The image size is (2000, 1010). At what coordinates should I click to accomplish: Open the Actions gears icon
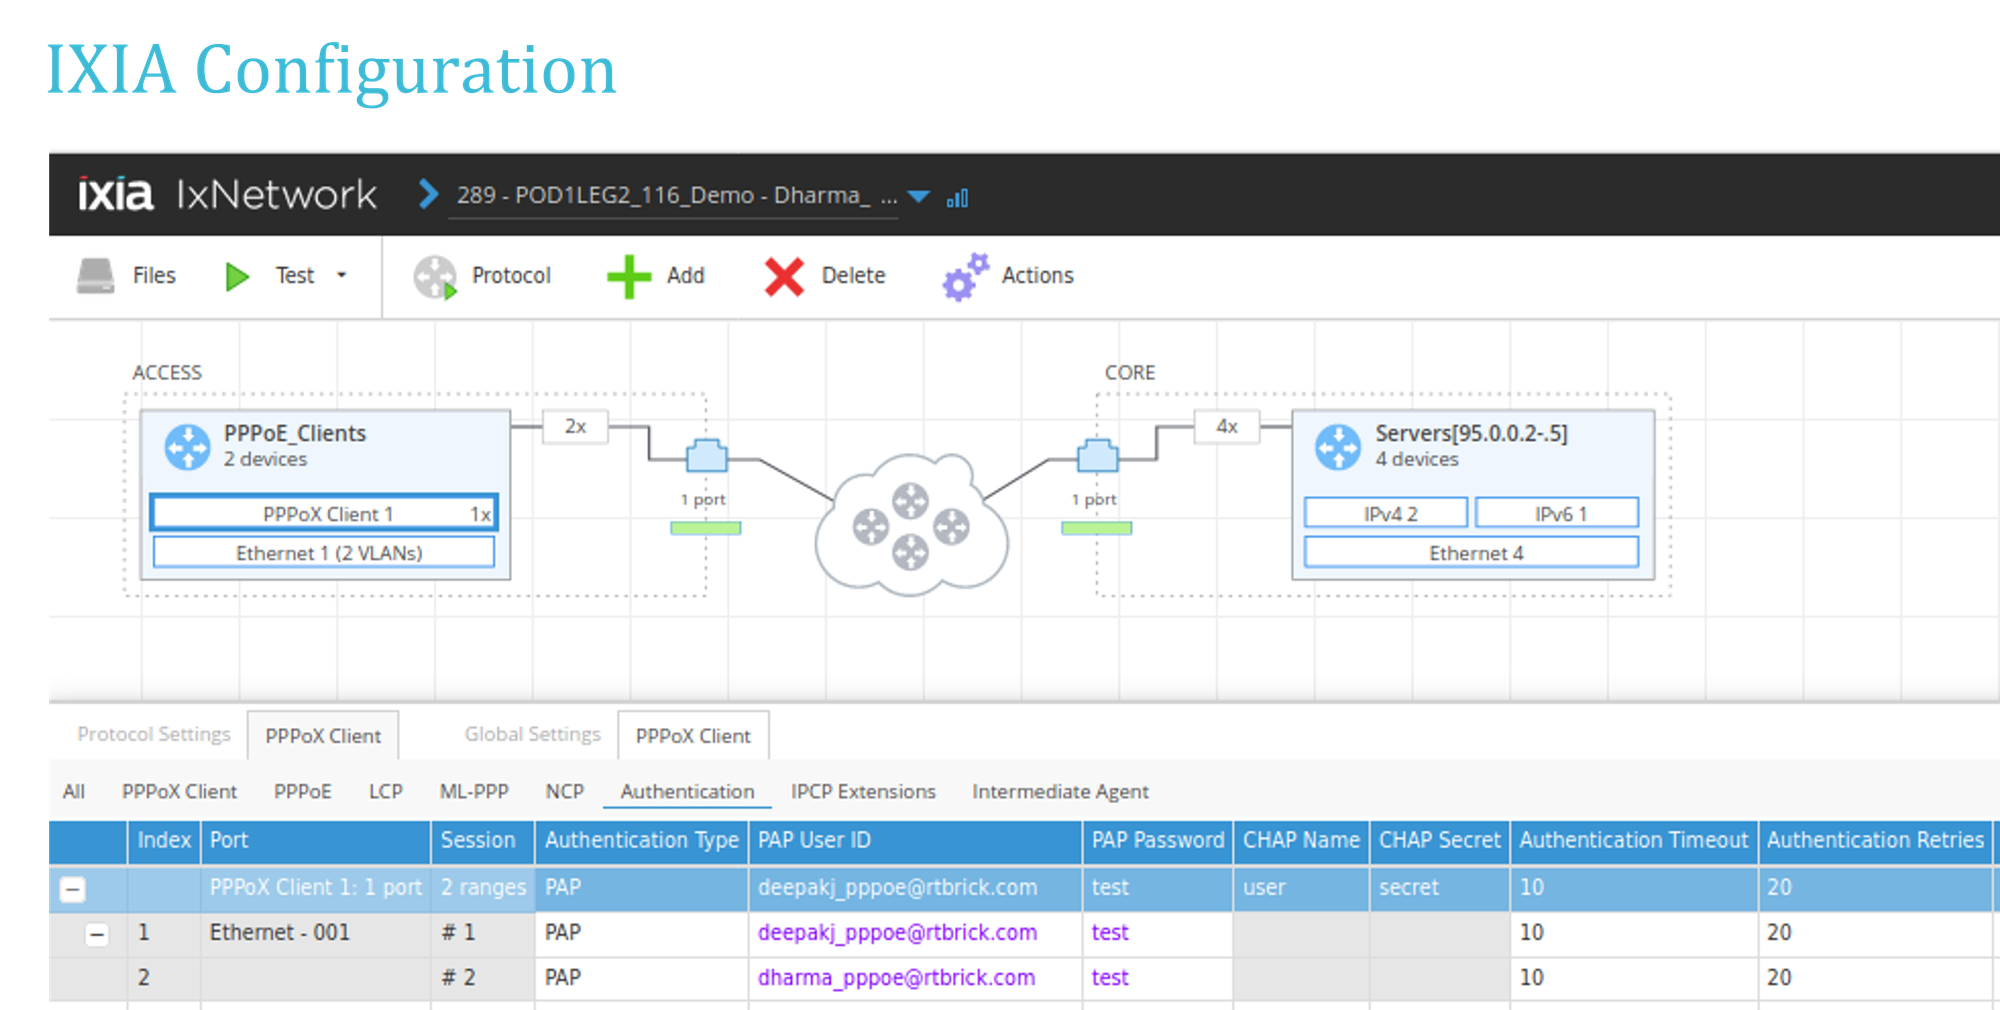[965, 277]
